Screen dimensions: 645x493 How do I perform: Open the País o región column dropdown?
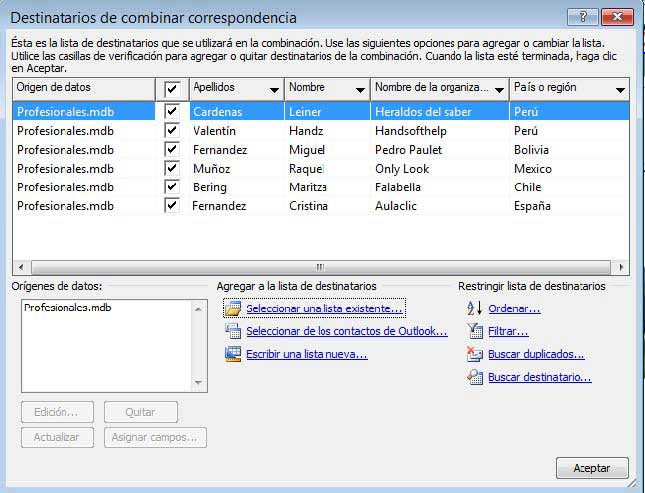tap(620, 90)
